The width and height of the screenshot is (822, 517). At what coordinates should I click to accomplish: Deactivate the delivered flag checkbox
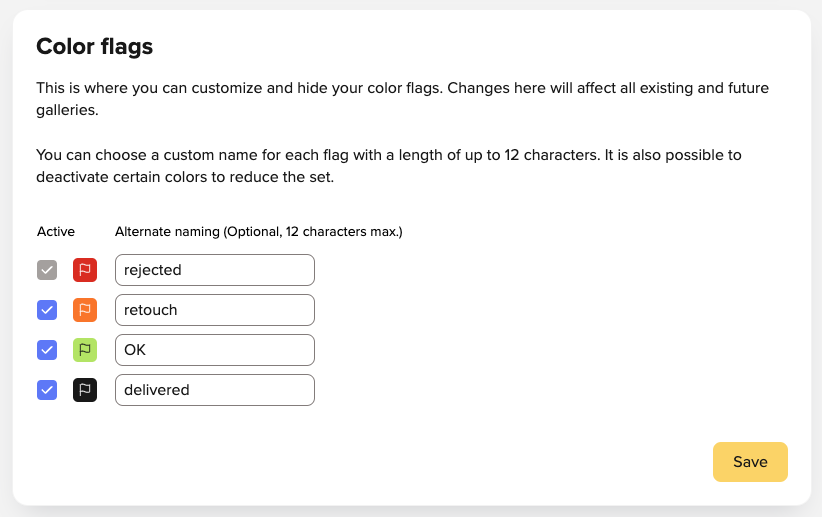point(47,390)
